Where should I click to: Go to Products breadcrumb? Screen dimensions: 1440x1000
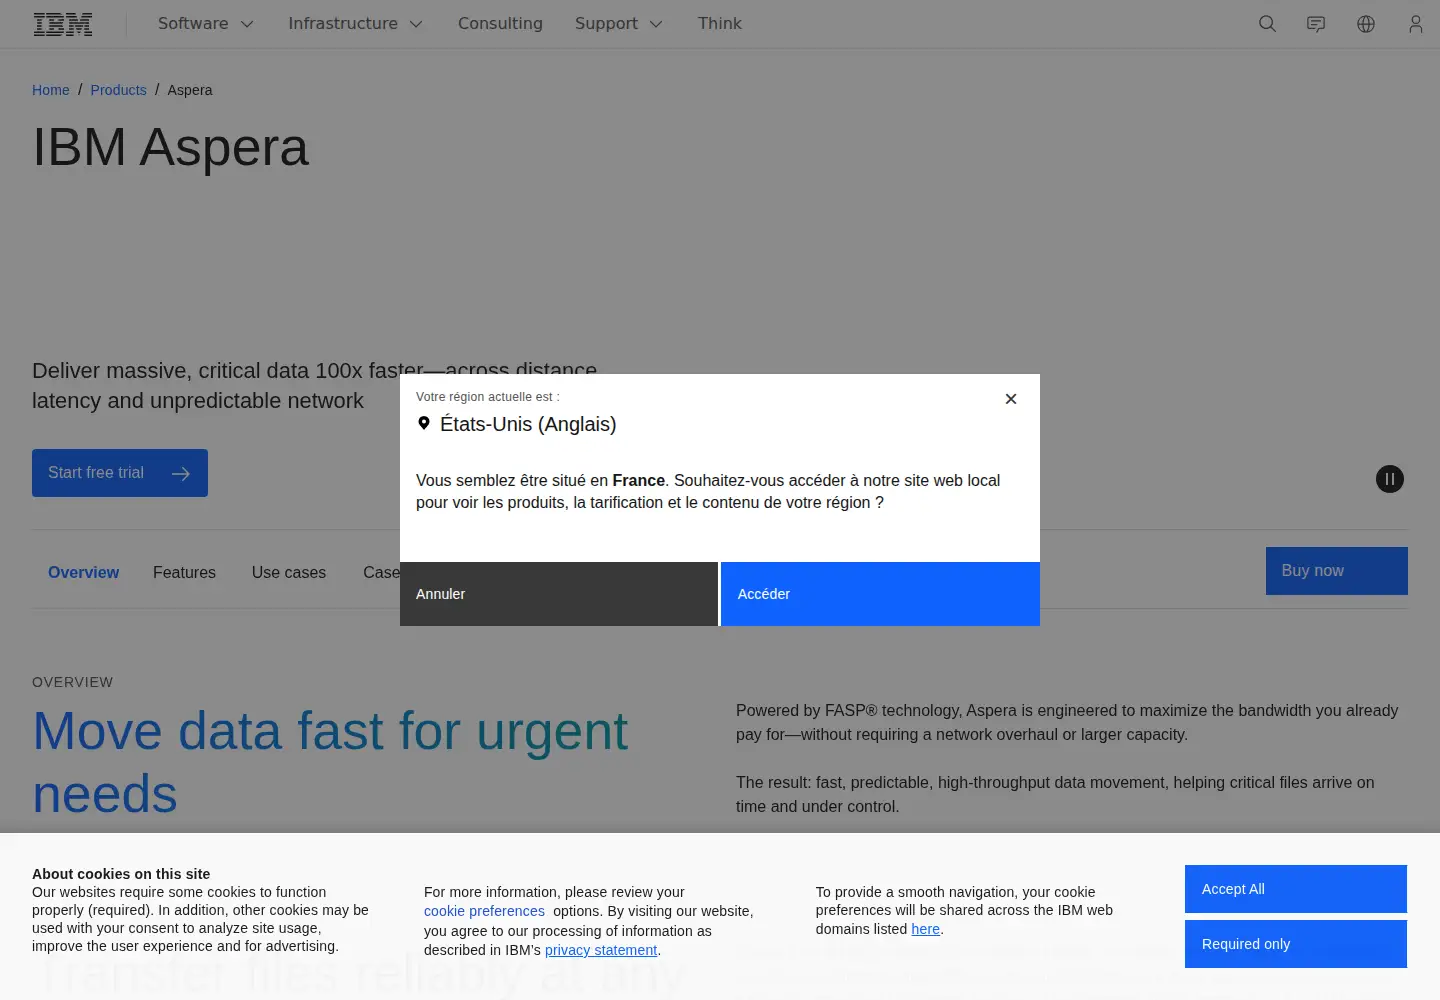point(118,90)
